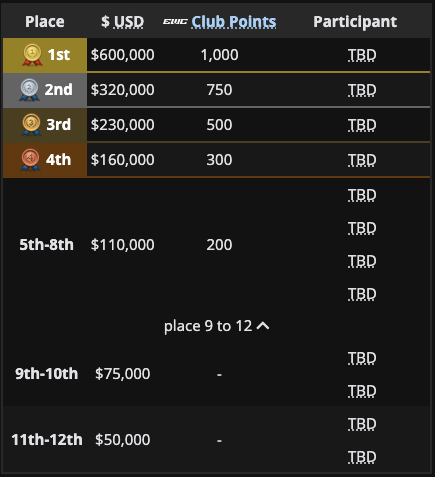435x477 pixels.
Task: Click the silver 2nd place medal icon
Action: pos(29,90)
